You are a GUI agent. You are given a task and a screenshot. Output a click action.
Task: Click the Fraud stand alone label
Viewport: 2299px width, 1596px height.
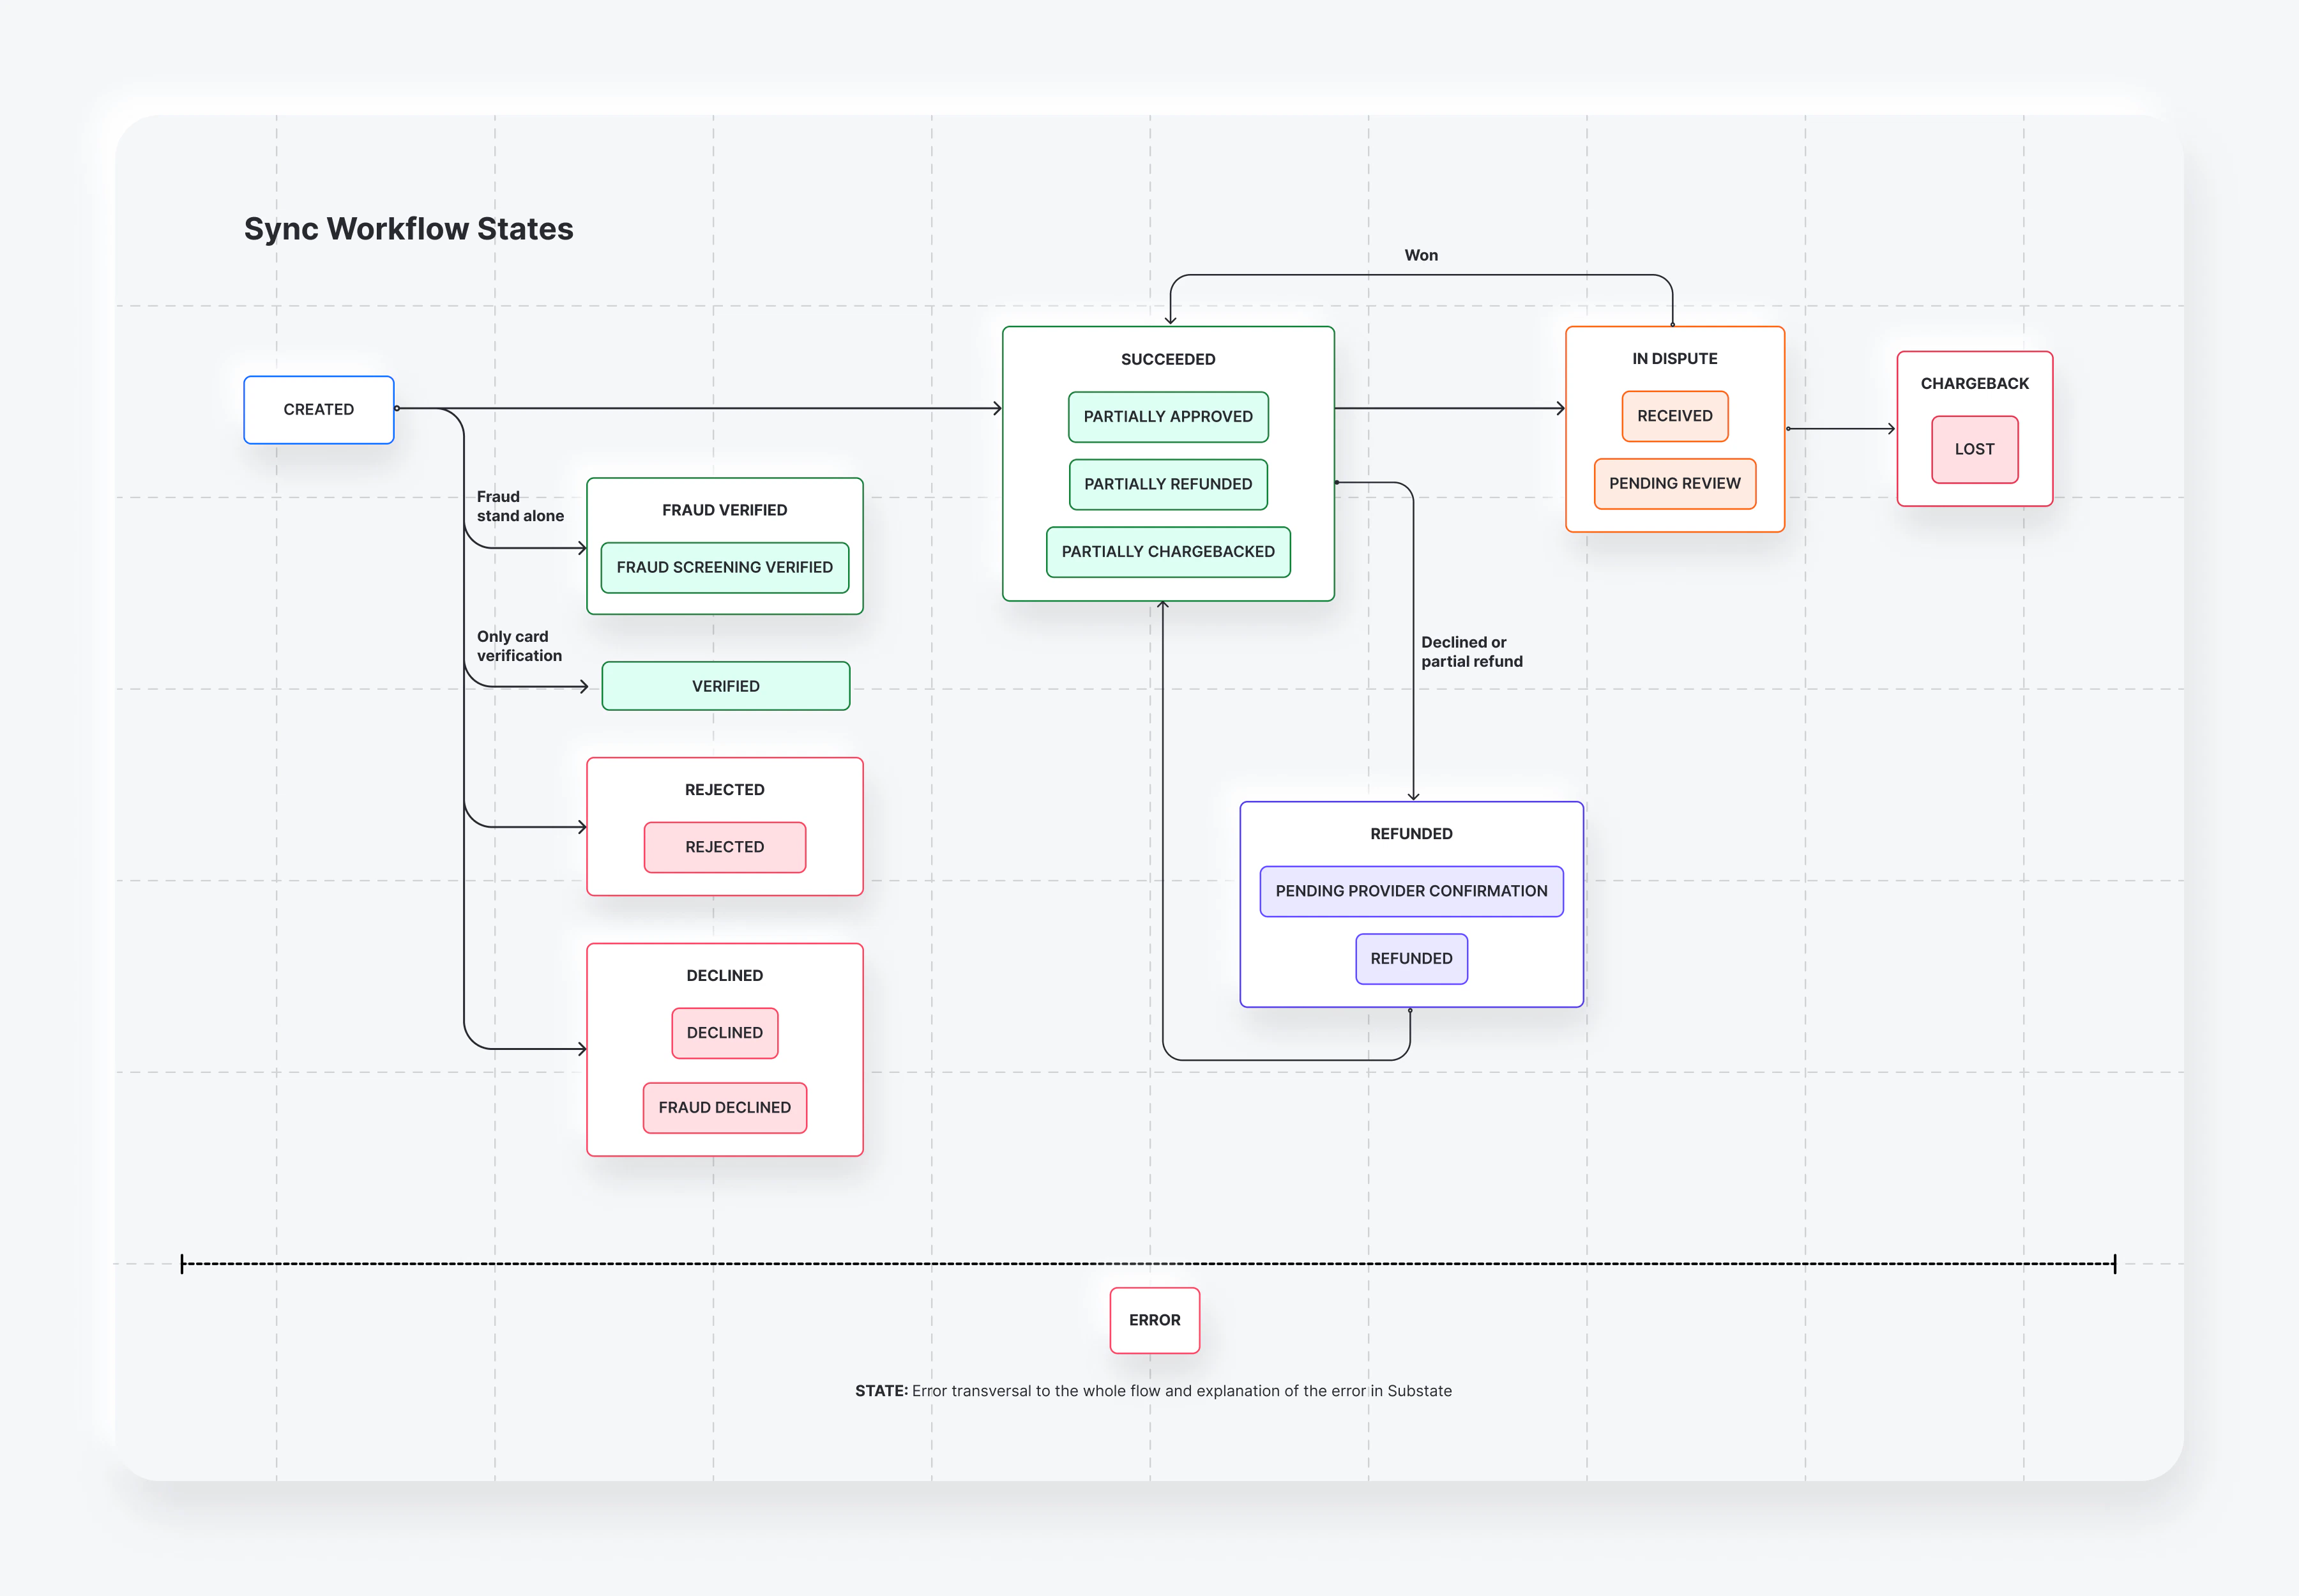pyautogui.click(x=519, y=506)
